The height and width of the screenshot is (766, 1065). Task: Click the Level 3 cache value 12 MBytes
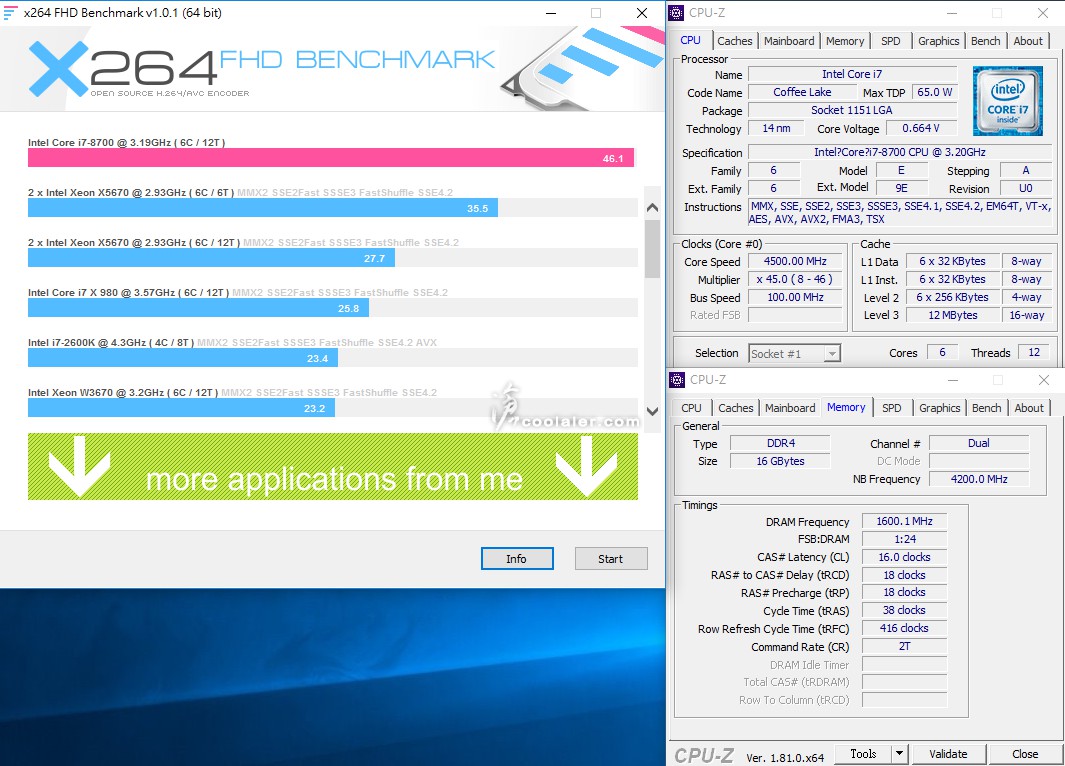pos(952,315)
